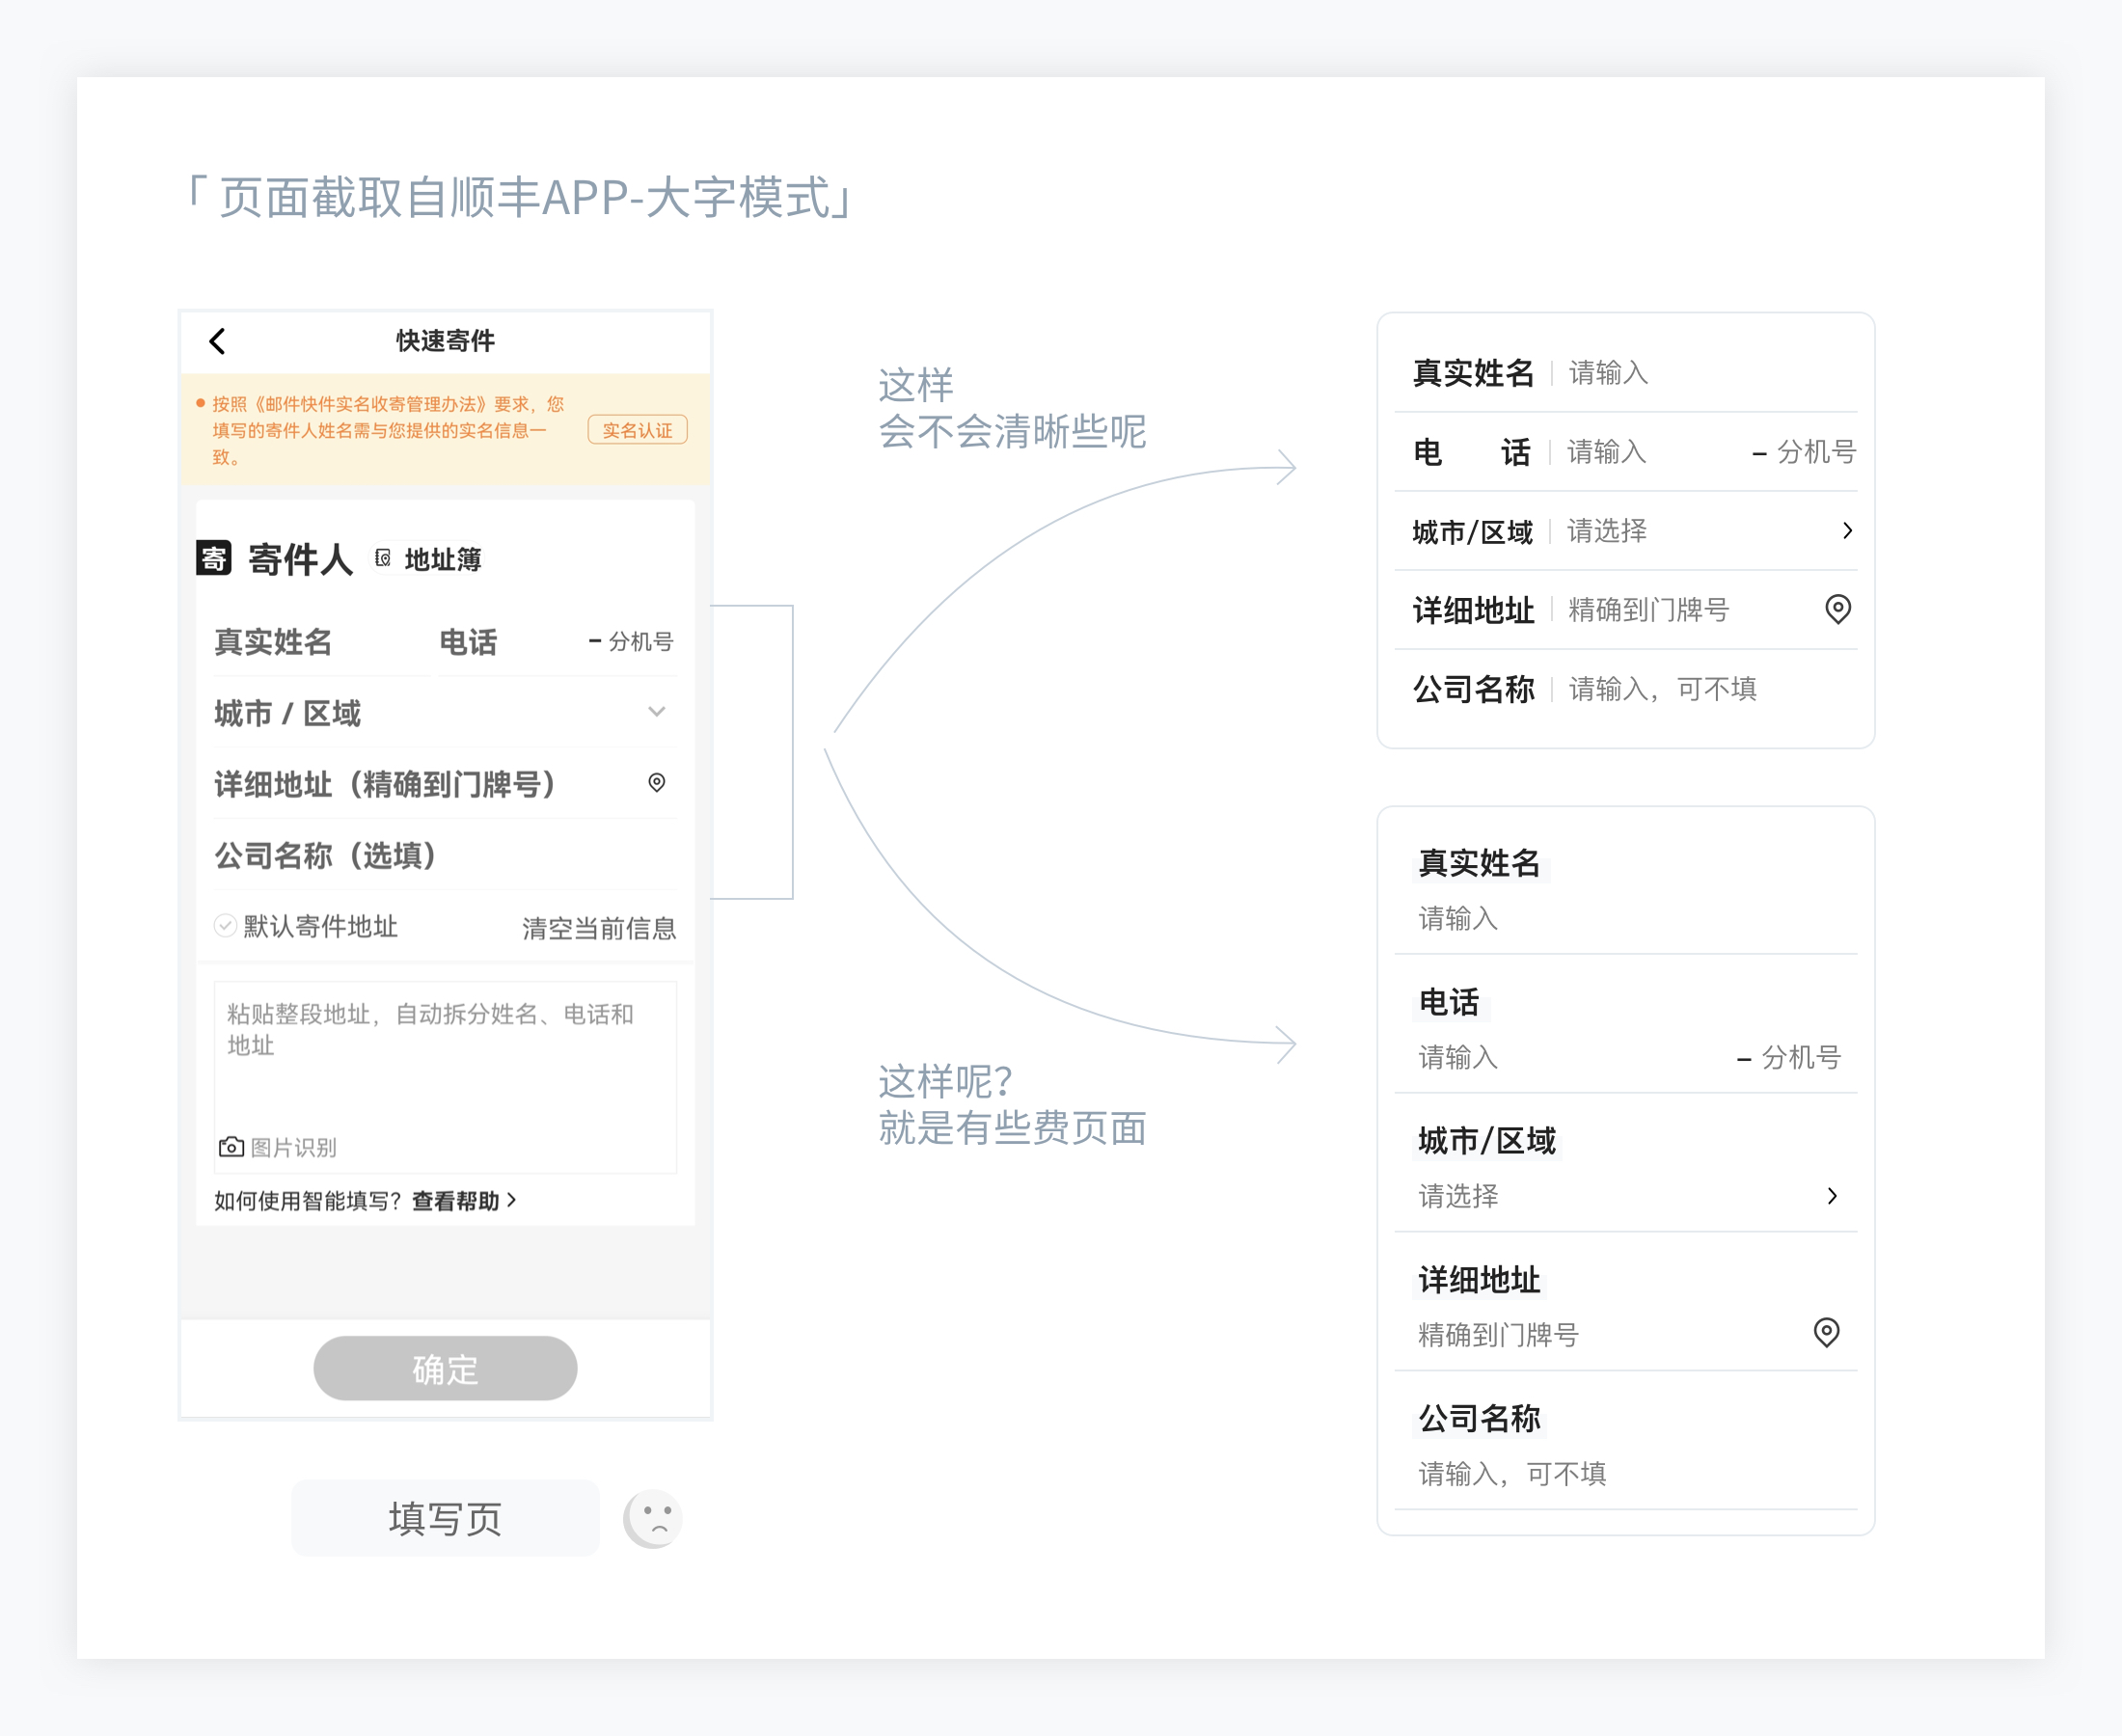Click the black 寄 sender badge icon
2122x1736 pixels.
[214, 558]
